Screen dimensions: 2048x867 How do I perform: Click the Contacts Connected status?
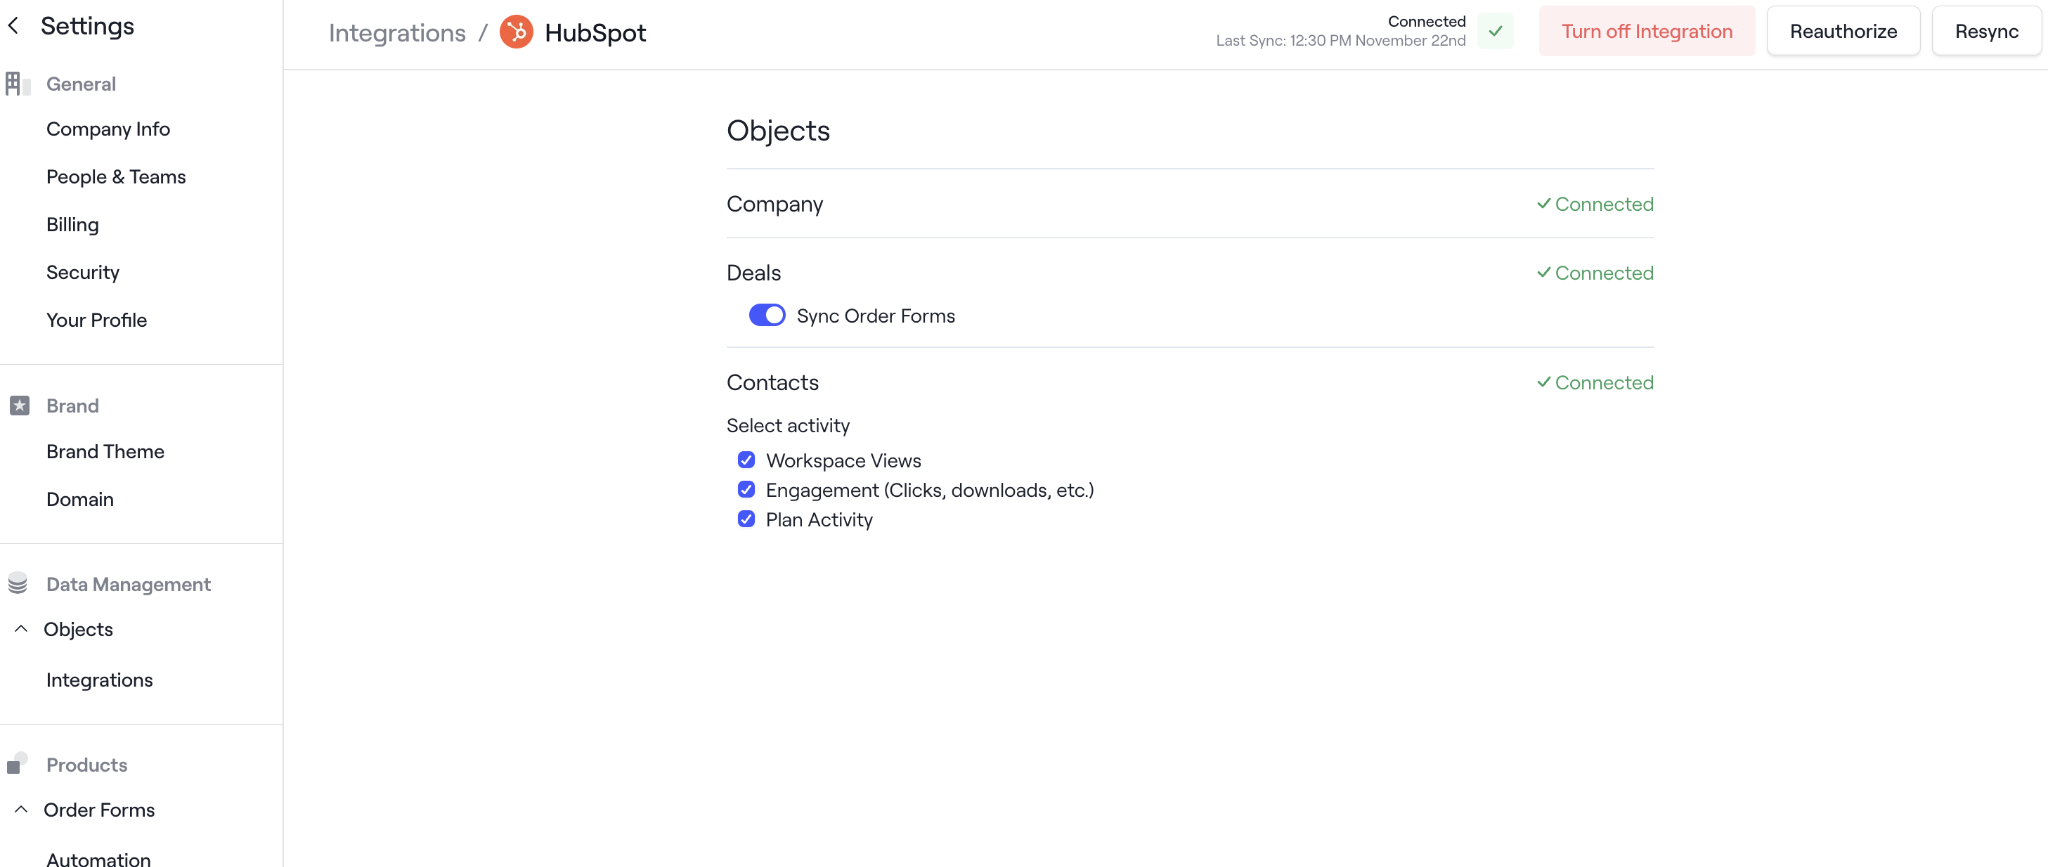click(x=1595, y=383)
